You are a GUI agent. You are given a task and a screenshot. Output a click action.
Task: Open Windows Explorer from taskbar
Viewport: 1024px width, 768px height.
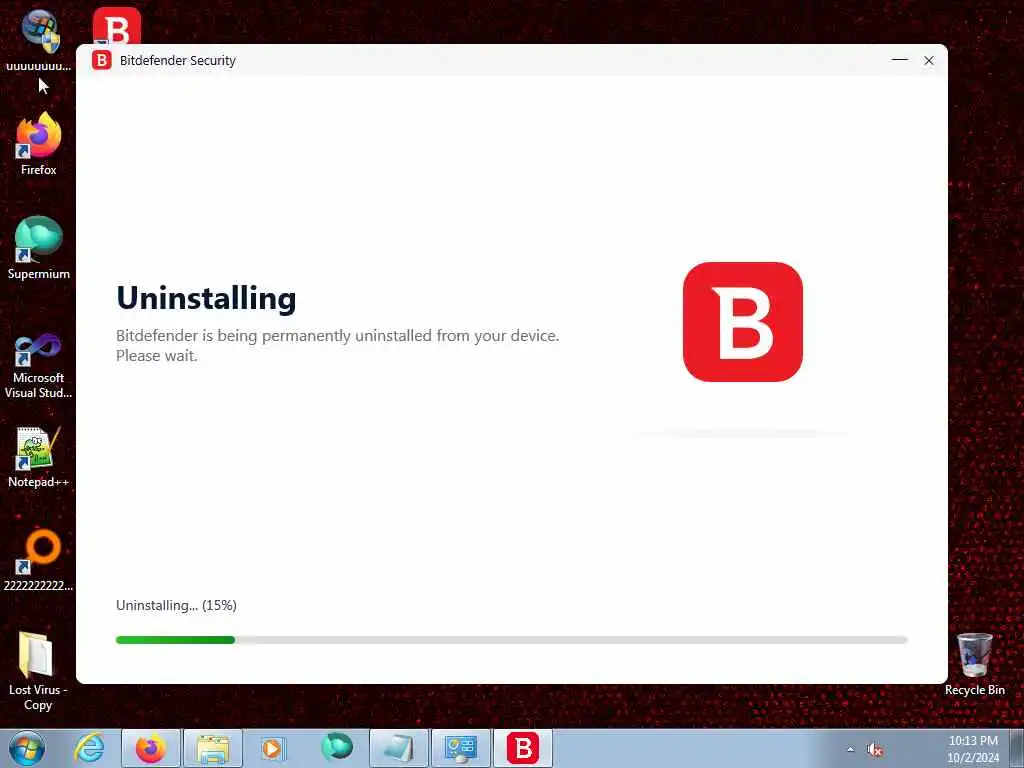pos(213,748)
